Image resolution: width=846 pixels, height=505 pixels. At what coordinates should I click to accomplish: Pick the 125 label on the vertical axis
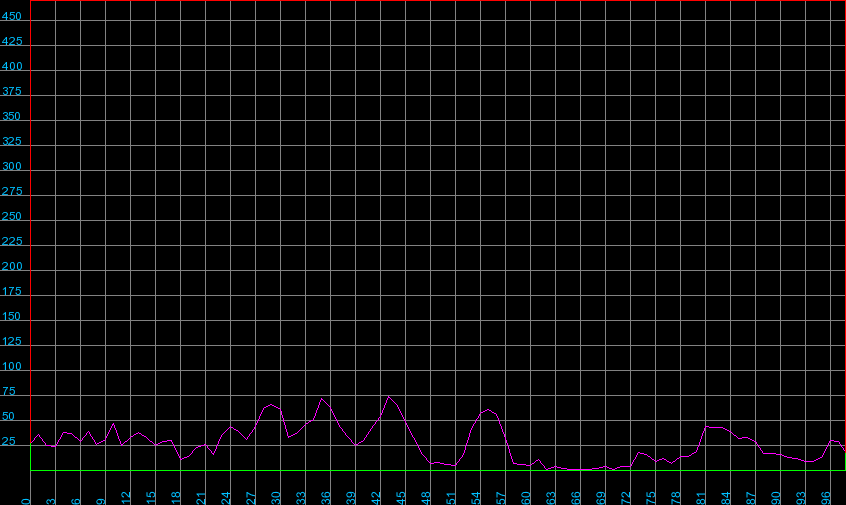click(11, 341)
